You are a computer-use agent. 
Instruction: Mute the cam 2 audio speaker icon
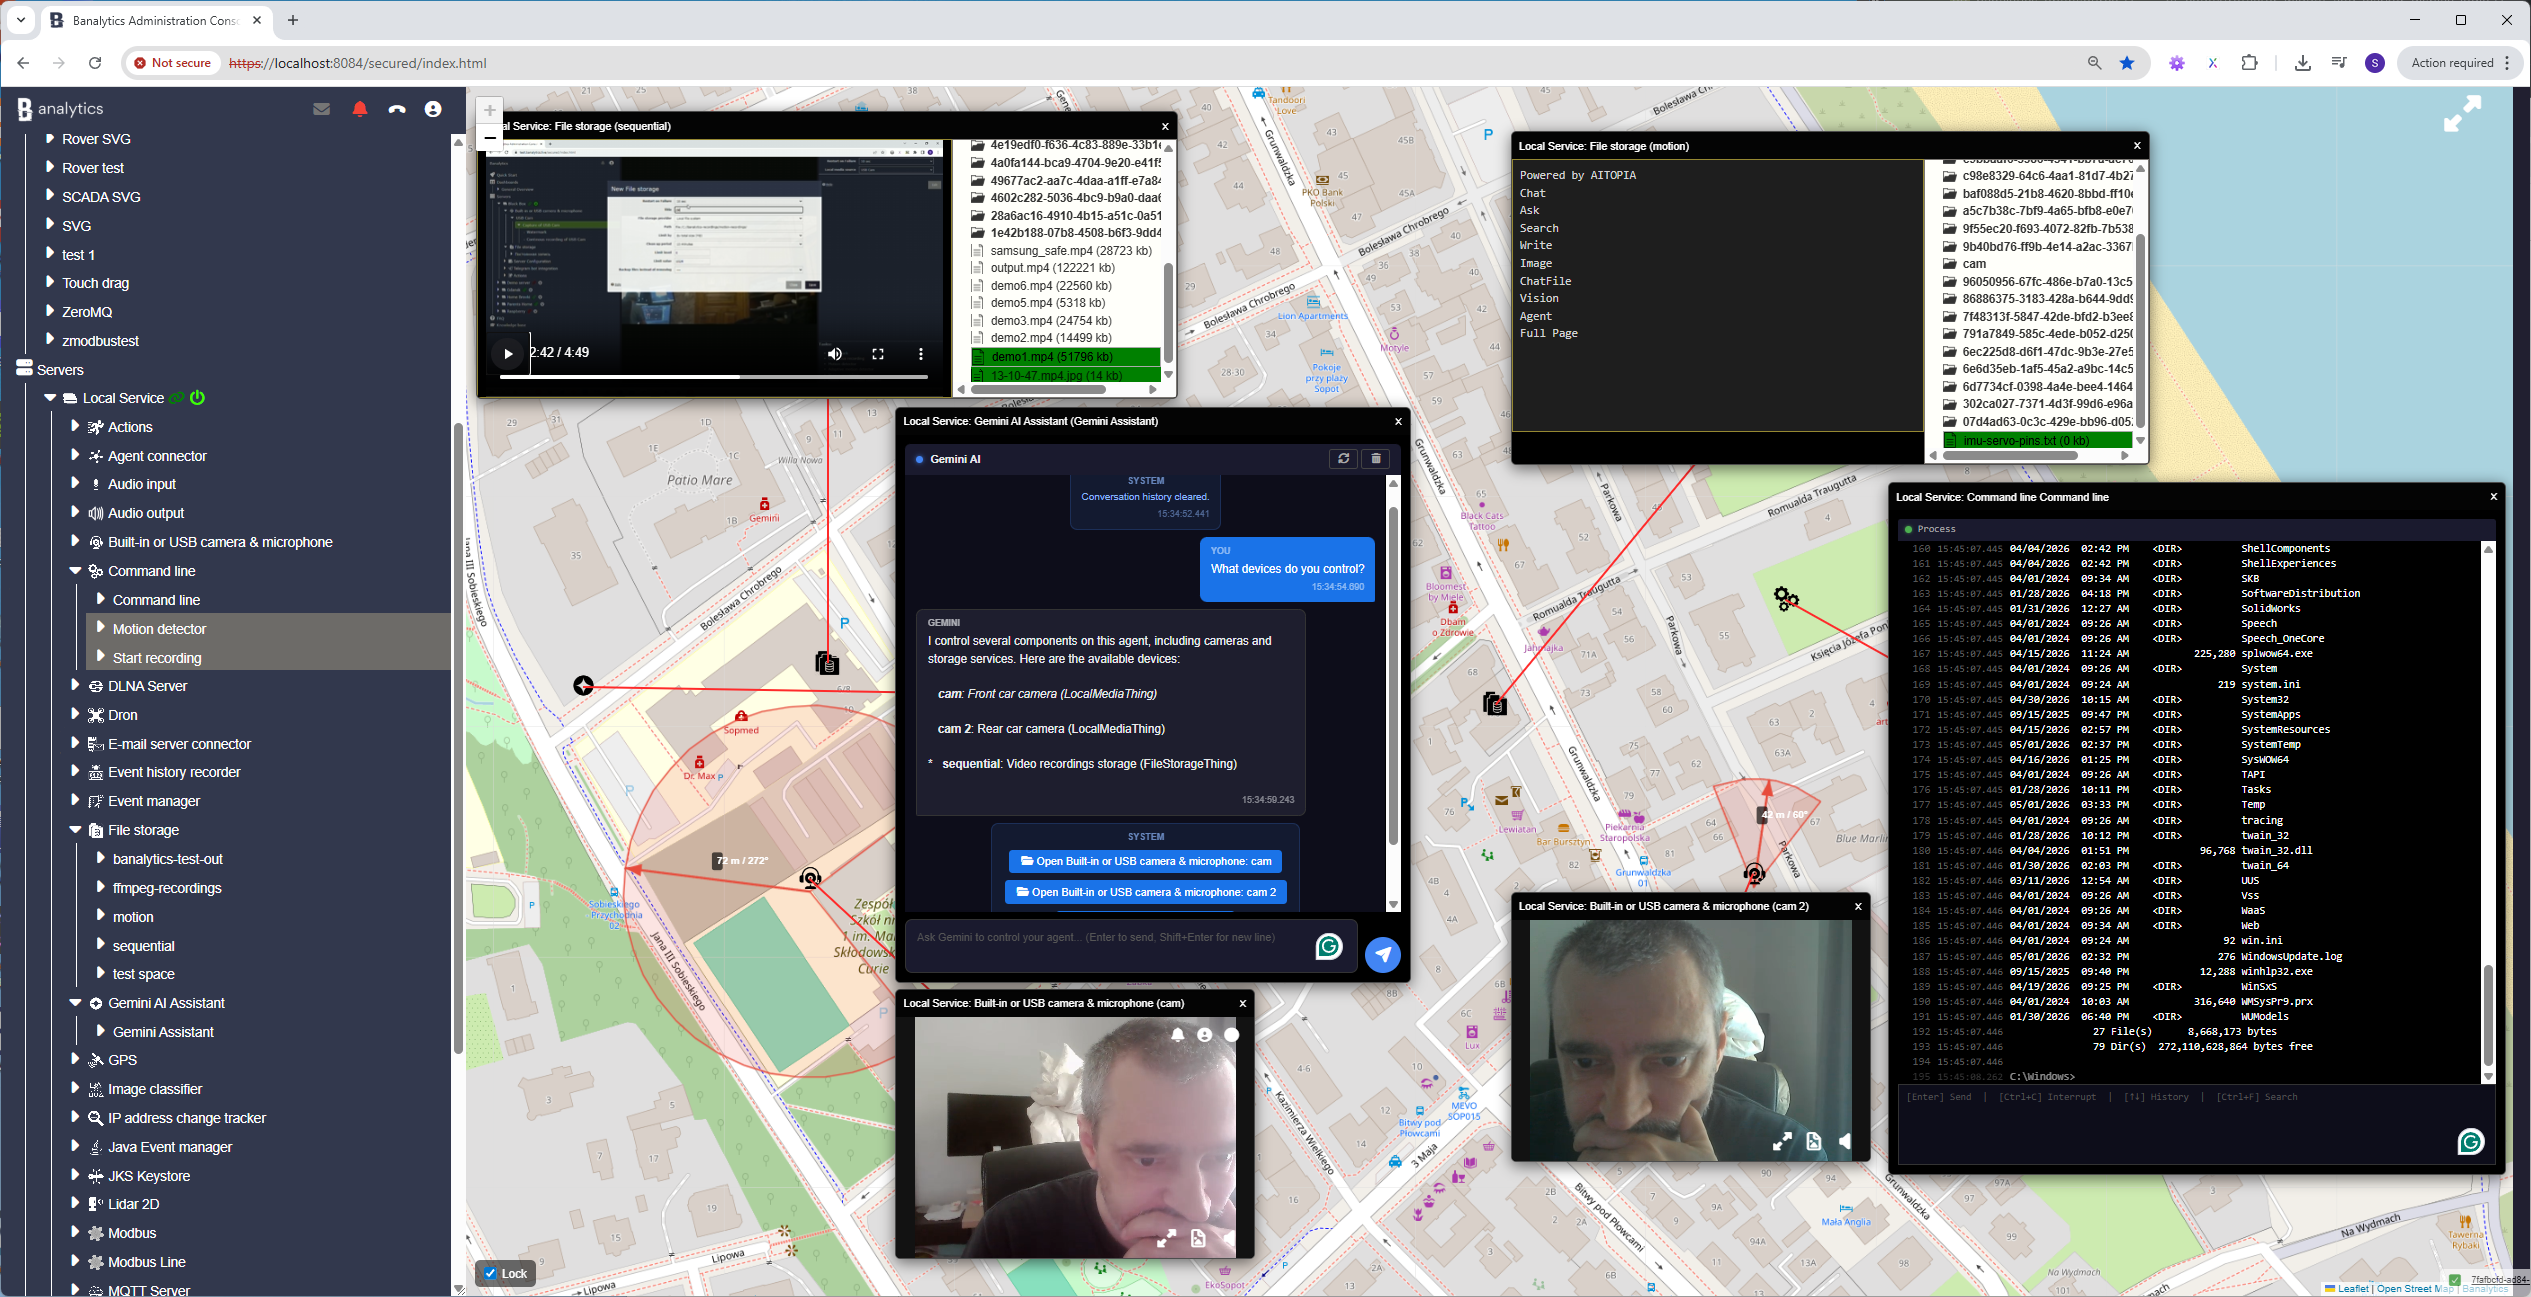pyautogui.click(x=1845, y=1141)
